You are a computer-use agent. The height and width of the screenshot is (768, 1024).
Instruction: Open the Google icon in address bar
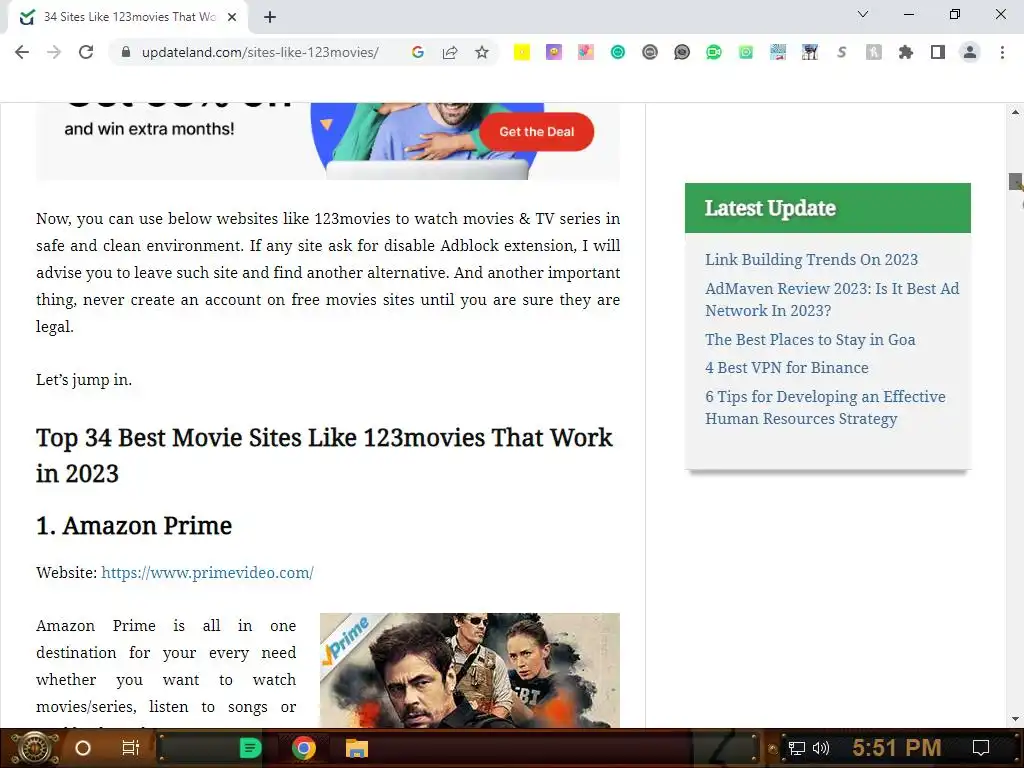[x=418, y=52]
